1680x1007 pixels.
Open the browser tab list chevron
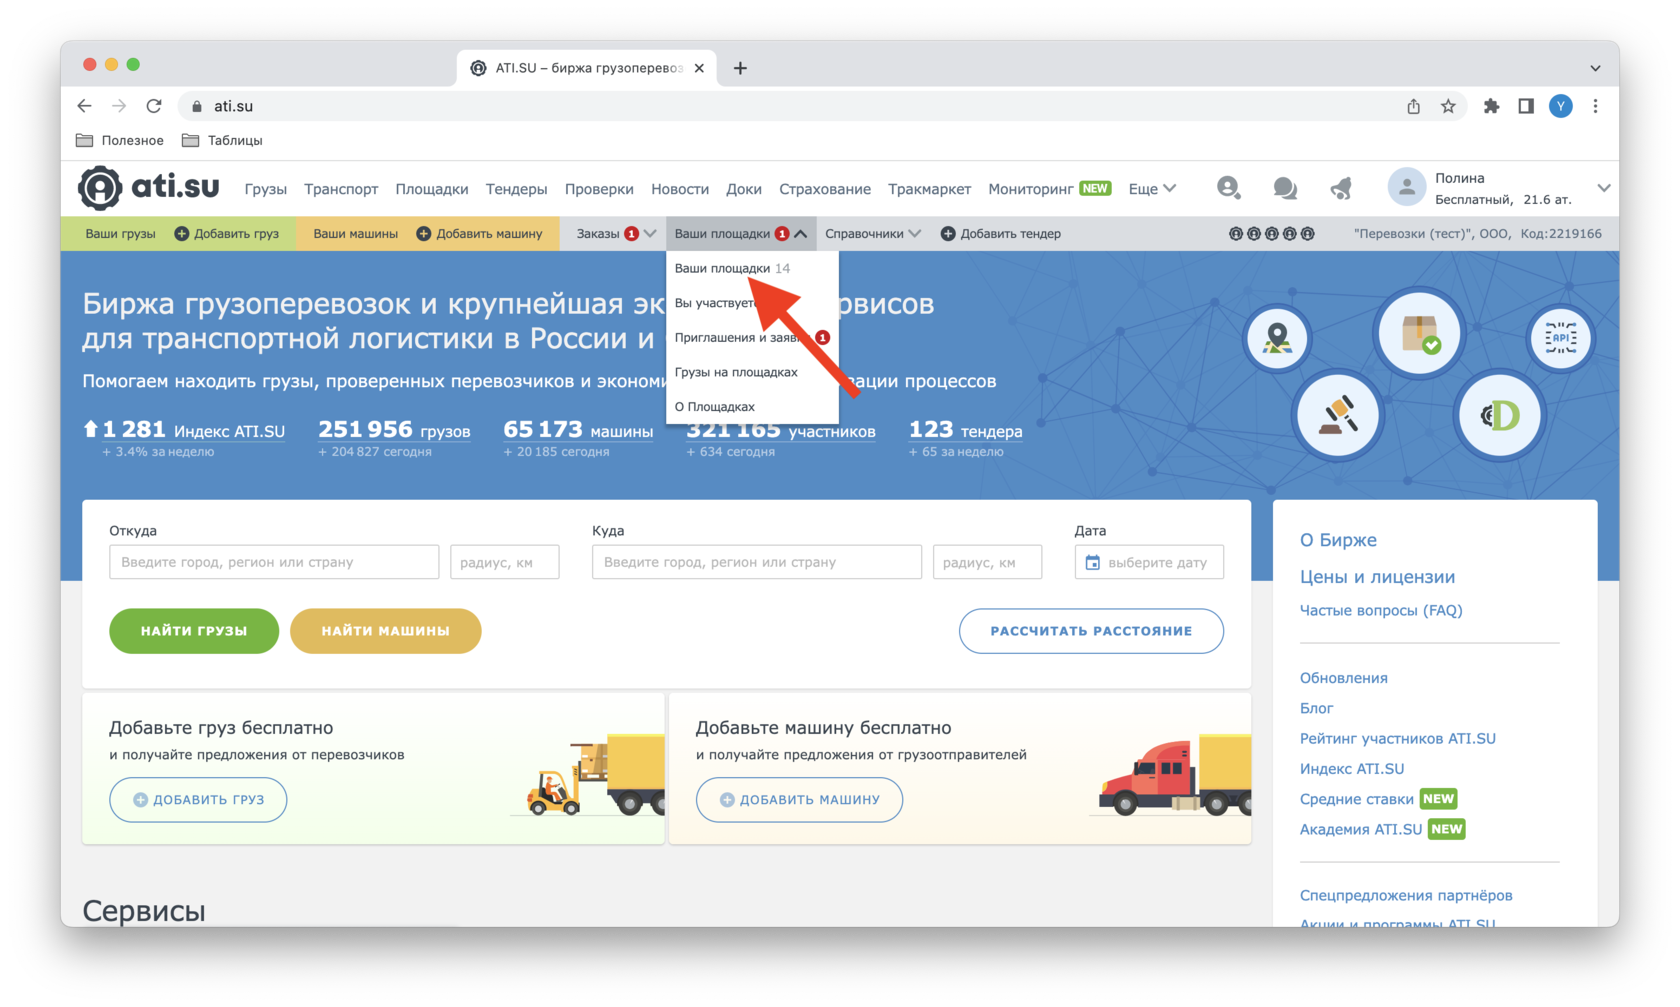pyautogui.click(x=1595, y=68)
